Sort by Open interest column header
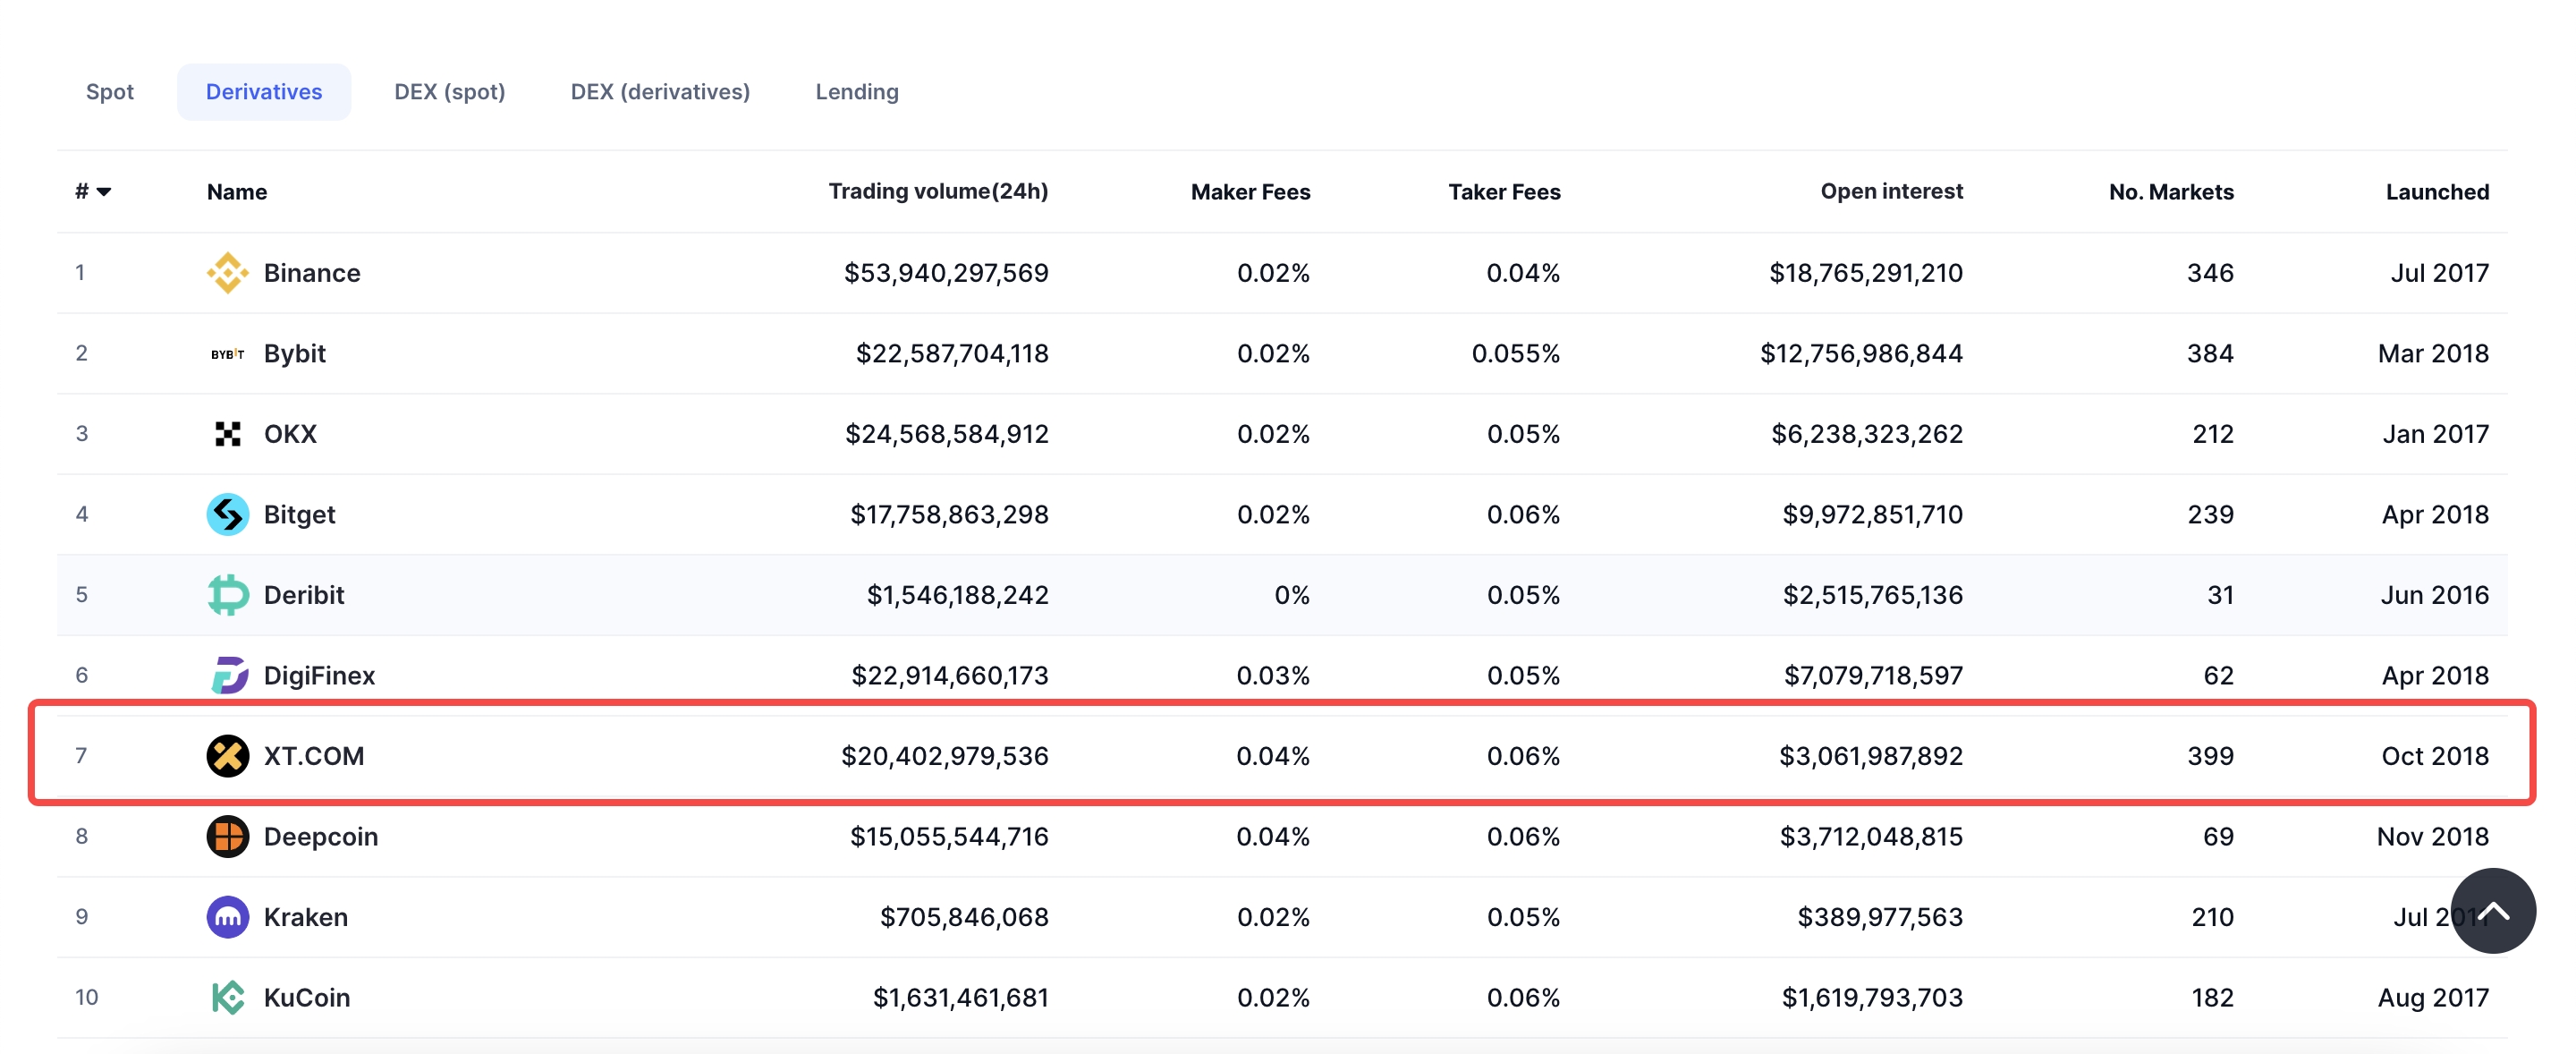 point(1891,191)
